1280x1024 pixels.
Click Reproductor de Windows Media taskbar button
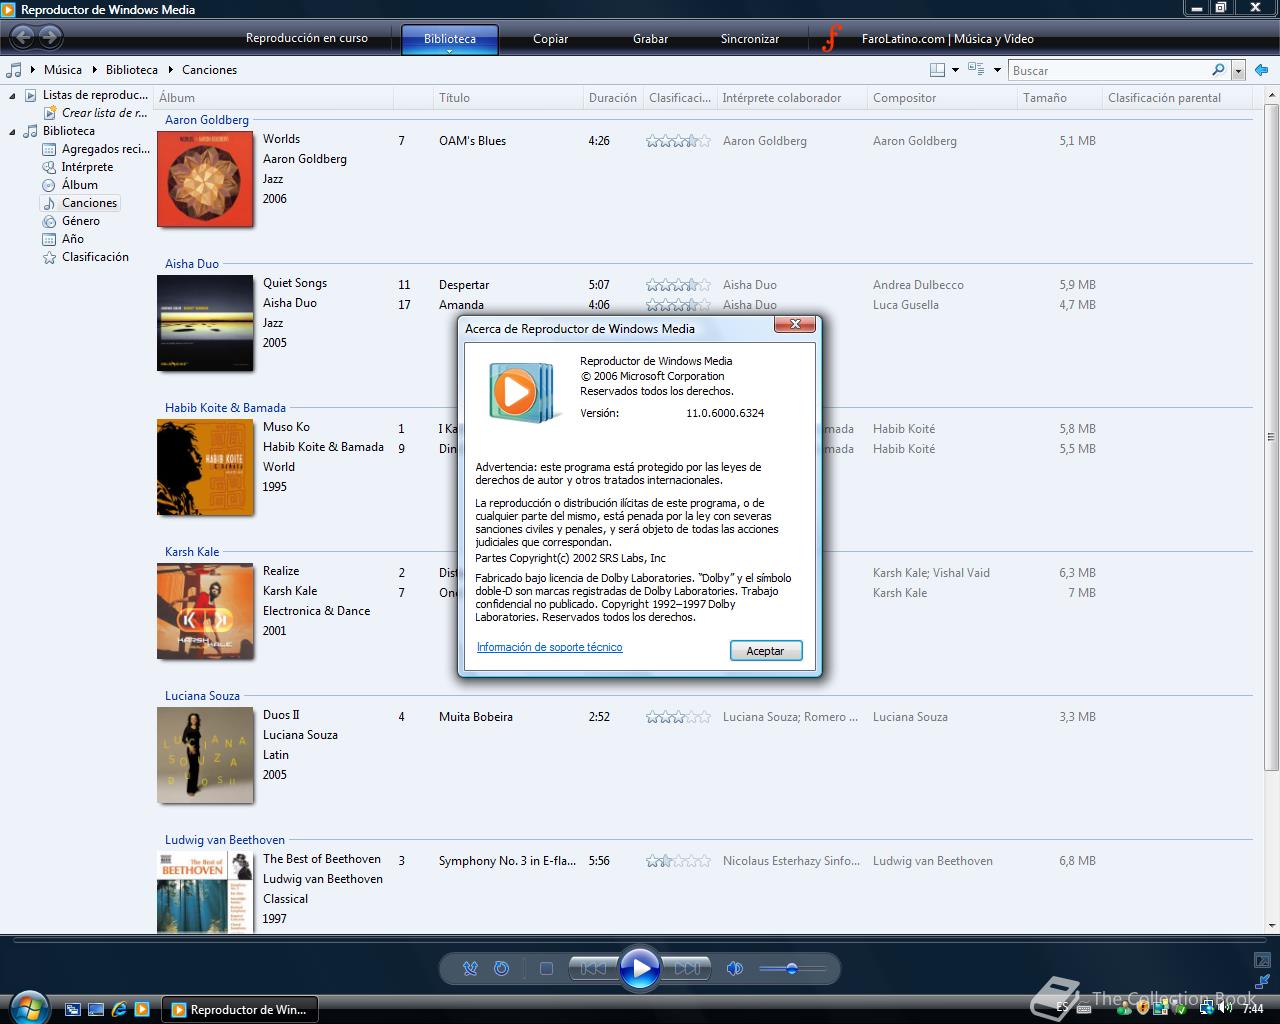pyautogui.click(x=240, y=1009)
